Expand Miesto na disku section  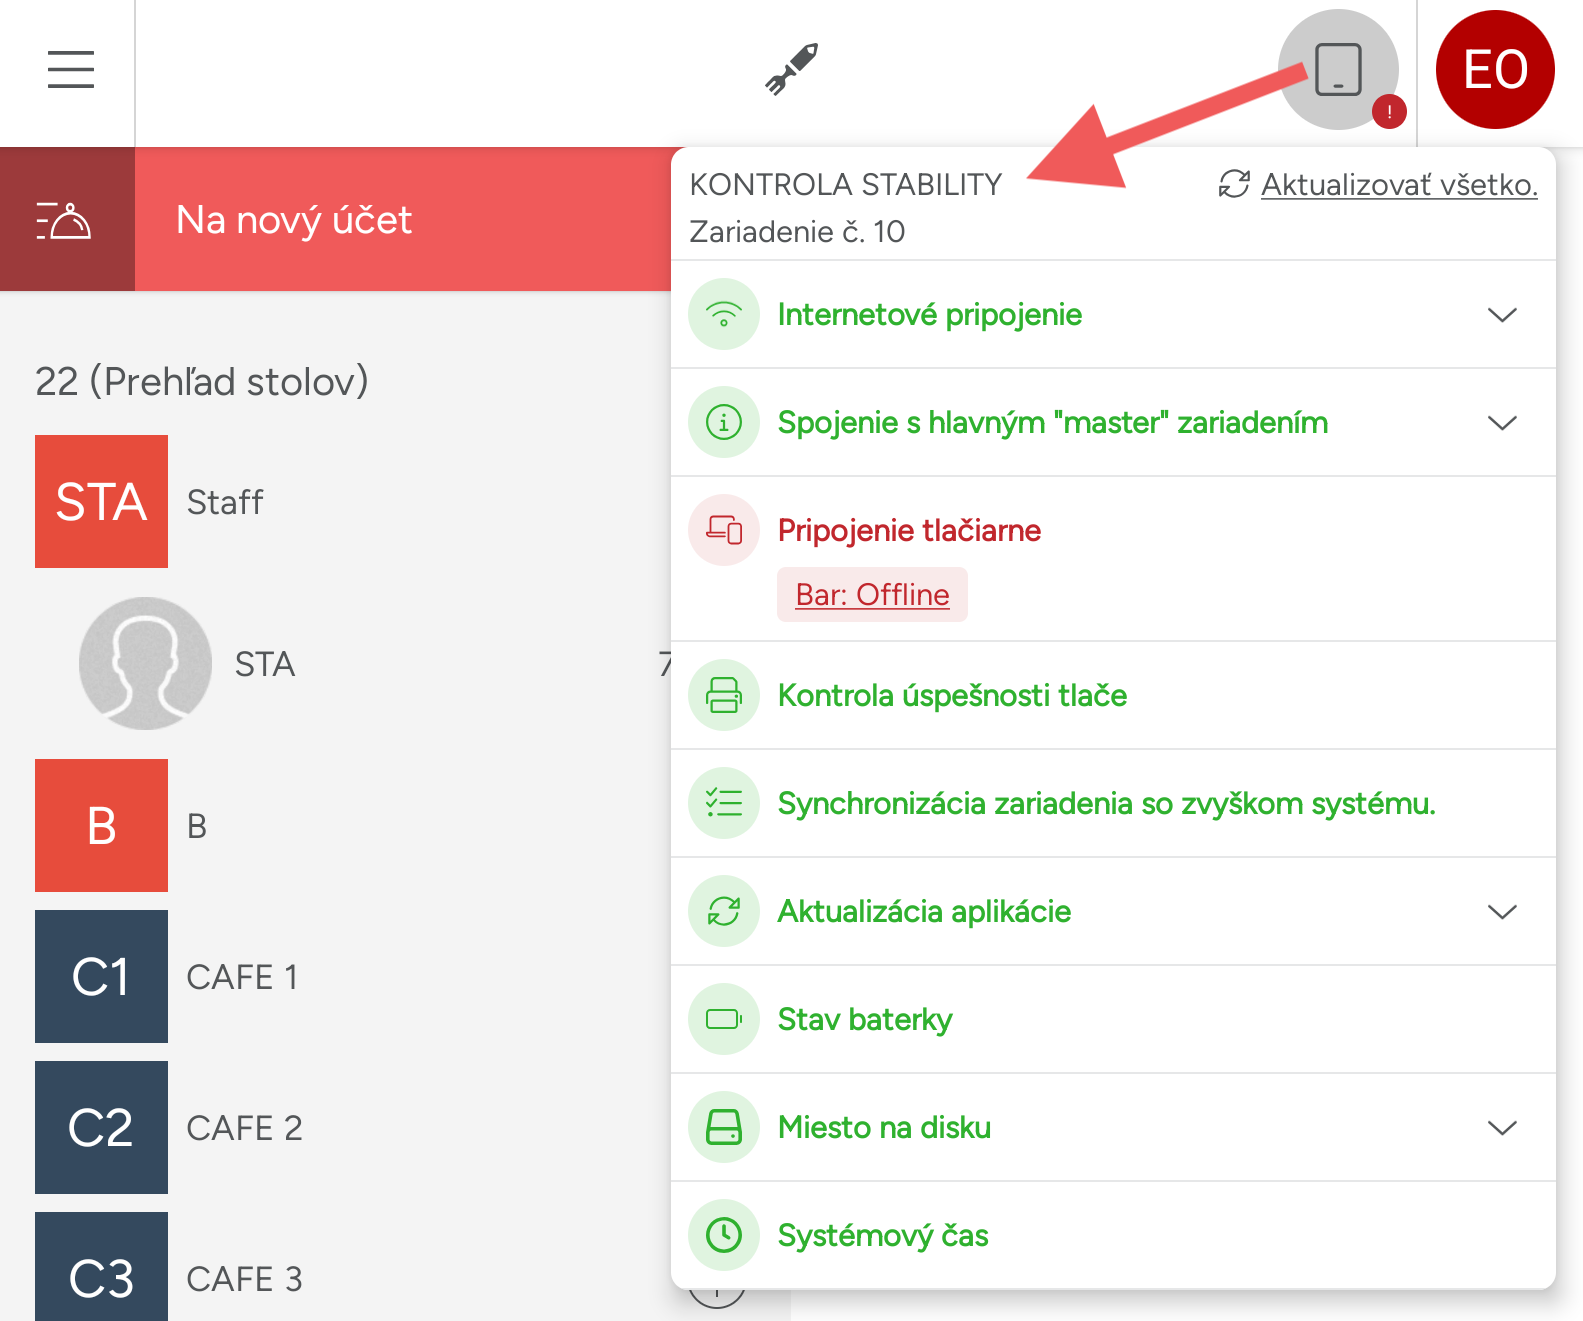(x=1502, y=1128)
